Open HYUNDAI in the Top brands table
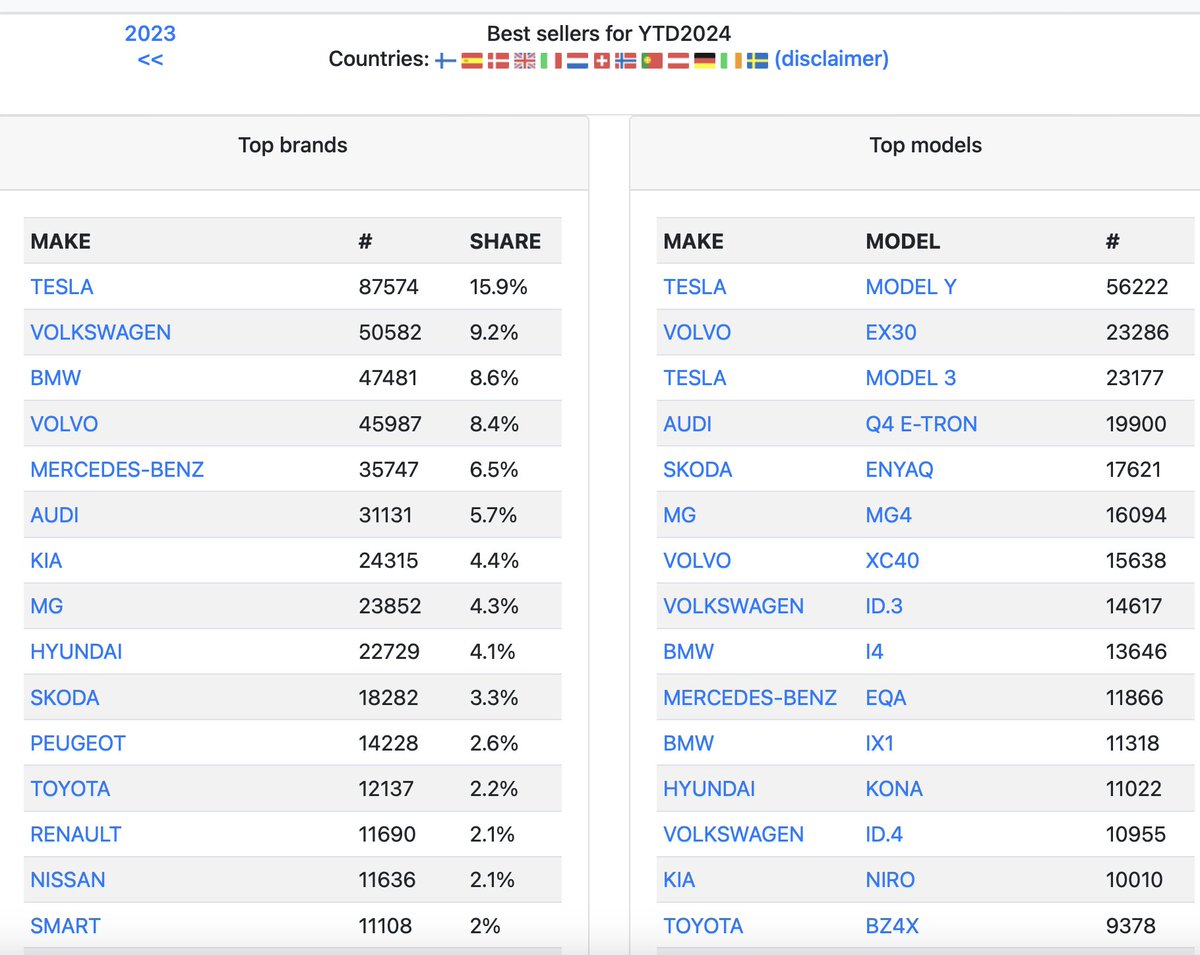This screenshot has width=1200, height=955. pyautogui.click(x=76, y=652)
